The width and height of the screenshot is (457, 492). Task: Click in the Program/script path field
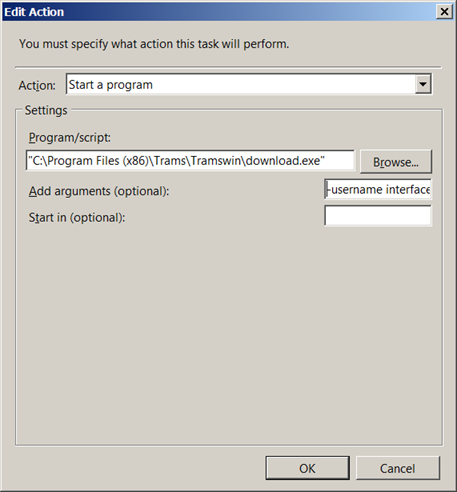coord(190,161)
